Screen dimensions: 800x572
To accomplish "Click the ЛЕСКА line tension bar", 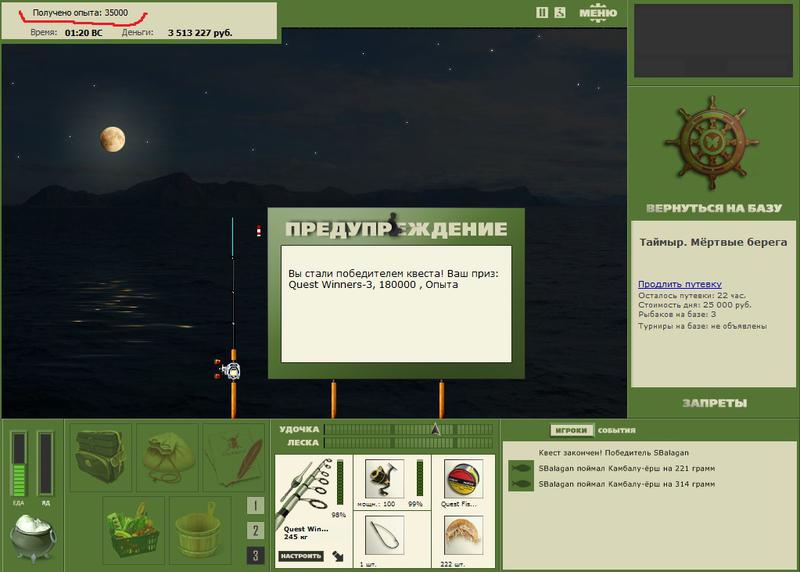I will point(409,442).
